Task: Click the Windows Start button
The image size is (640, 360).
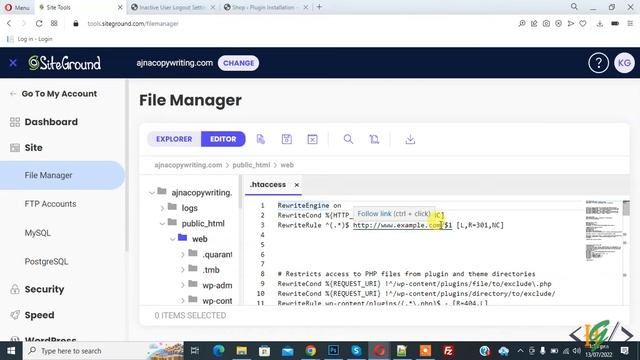Action: coord(11,351)
